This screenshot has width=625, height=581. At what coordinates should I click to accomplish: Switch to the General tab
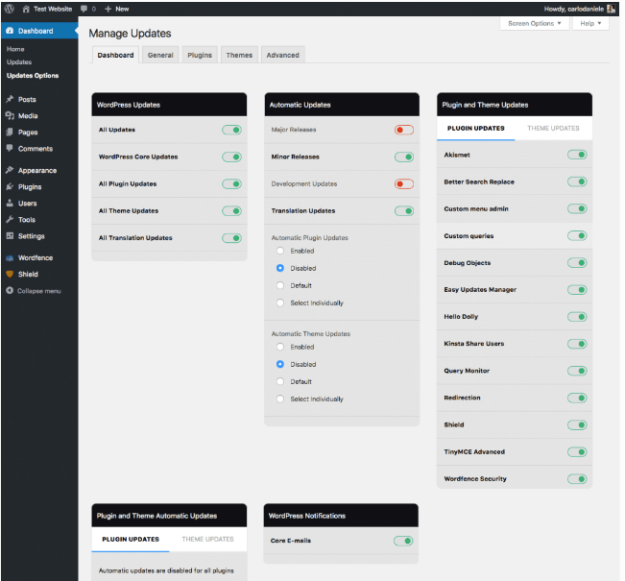[161, 55]
